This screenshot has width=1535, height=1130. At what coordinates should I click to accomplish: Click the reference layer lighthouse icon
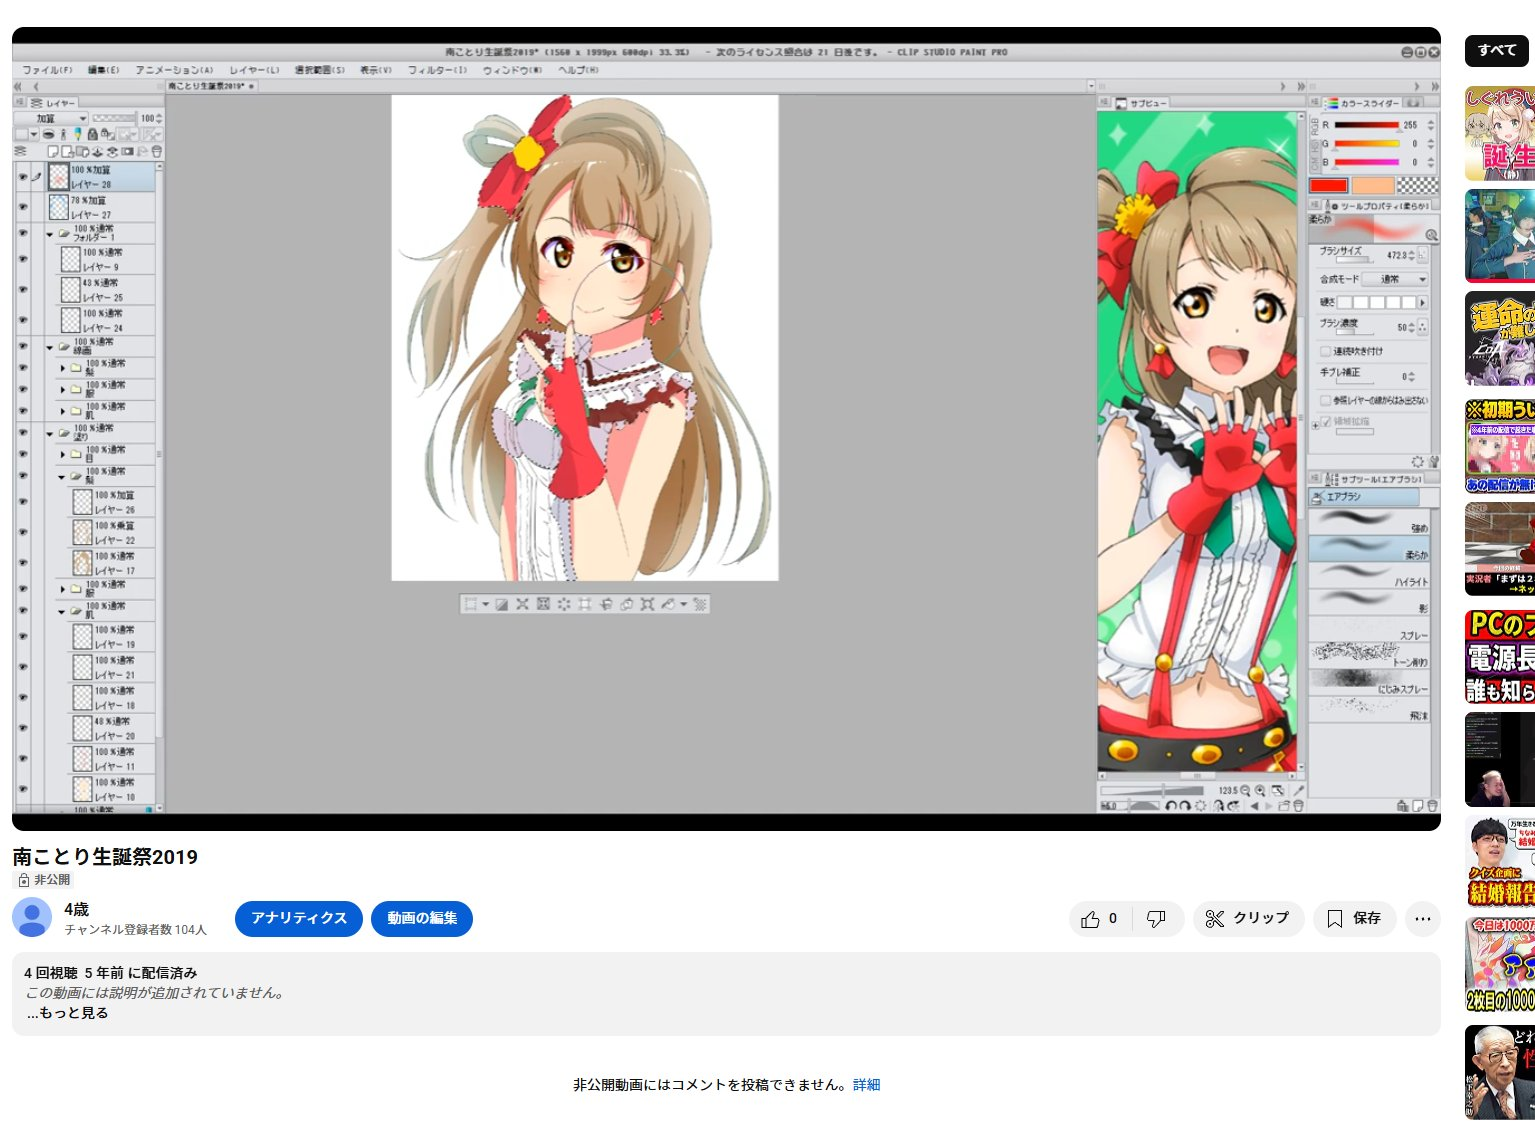pyautogui.click(x=63, y=134)
